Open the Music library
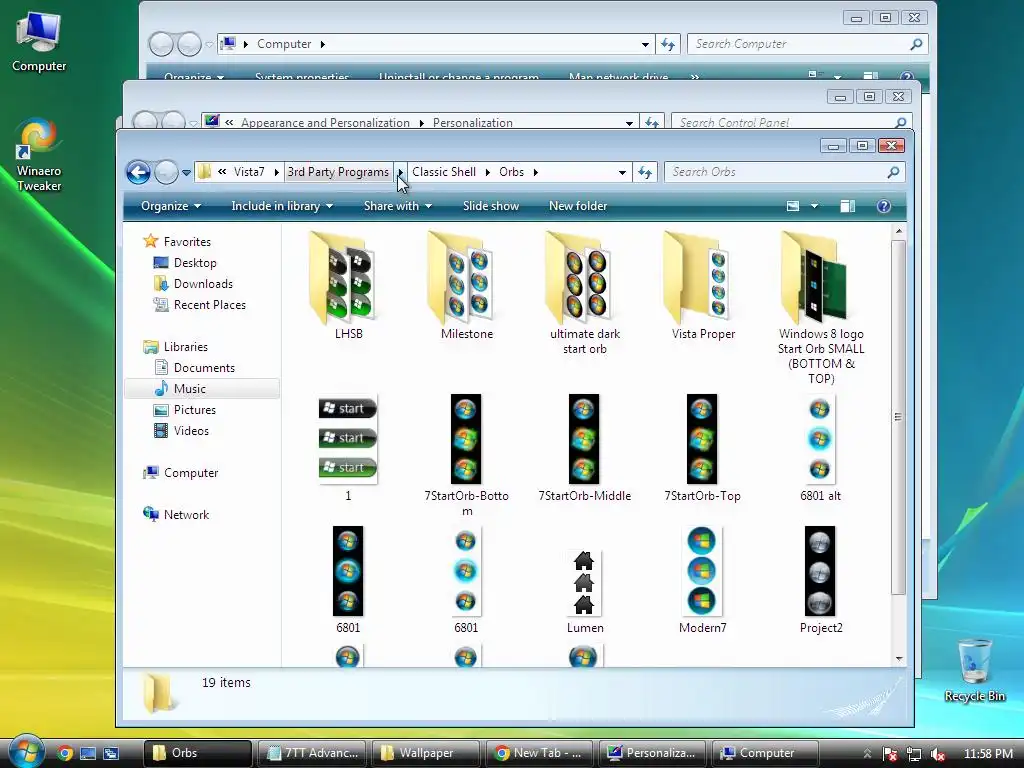1024x768 pixels. (189, 389)
